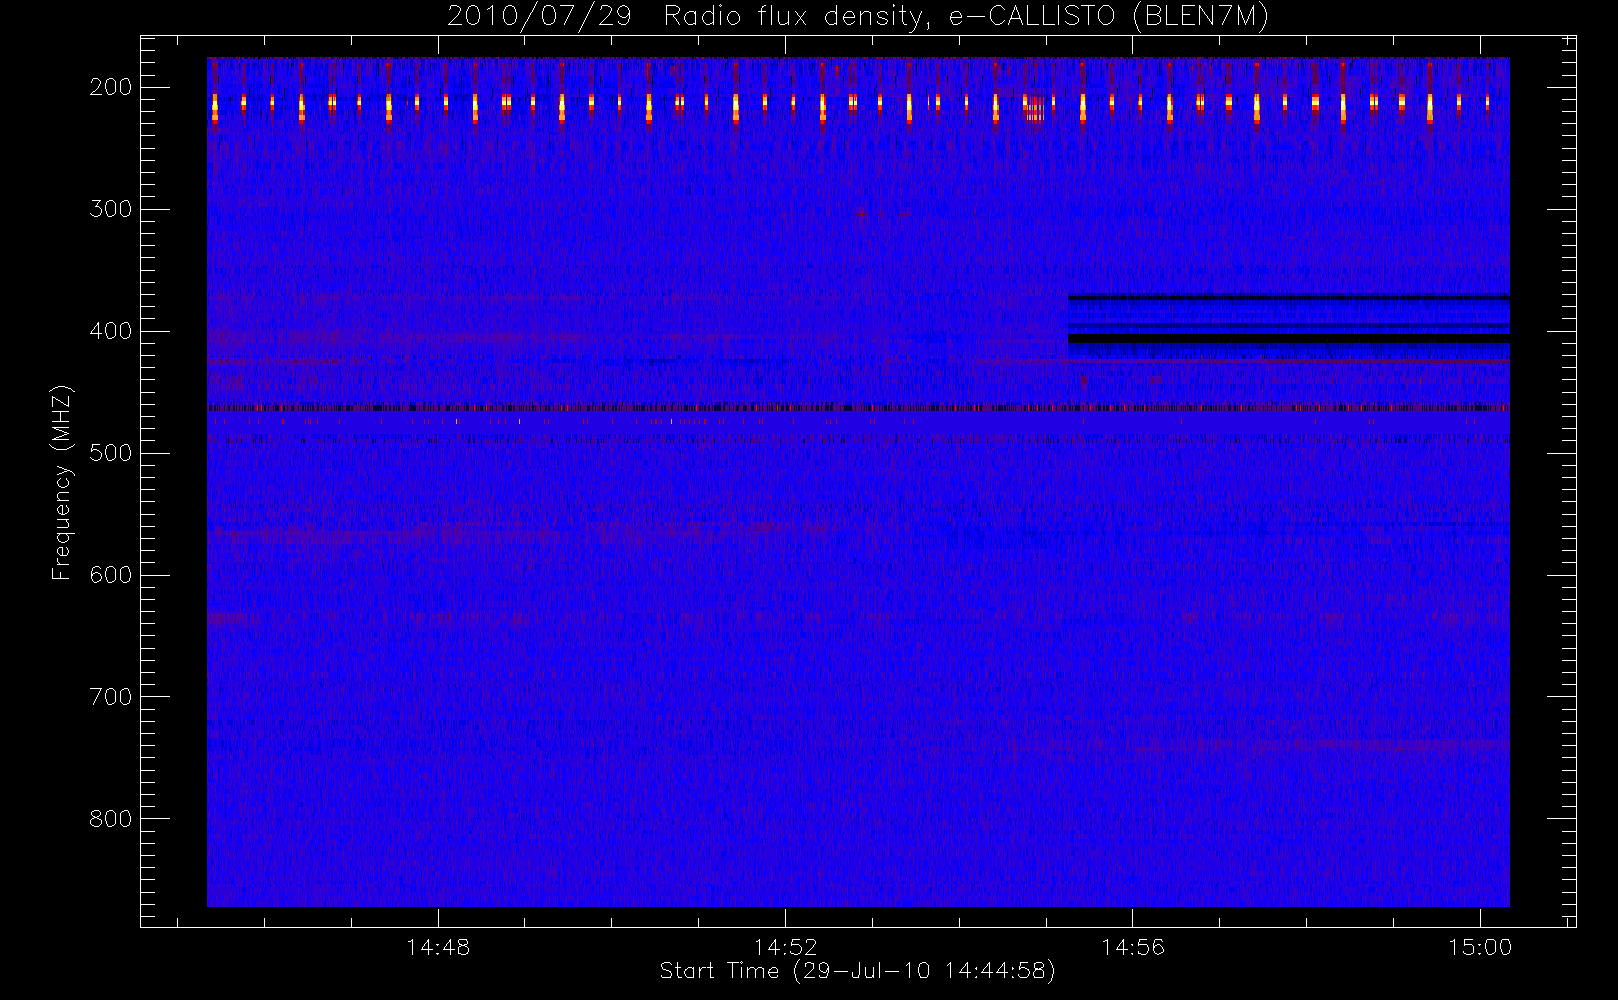Click the 800 frequency tick label
The height and width of the screenshot is (1000, 1618).
pos(111,819)
